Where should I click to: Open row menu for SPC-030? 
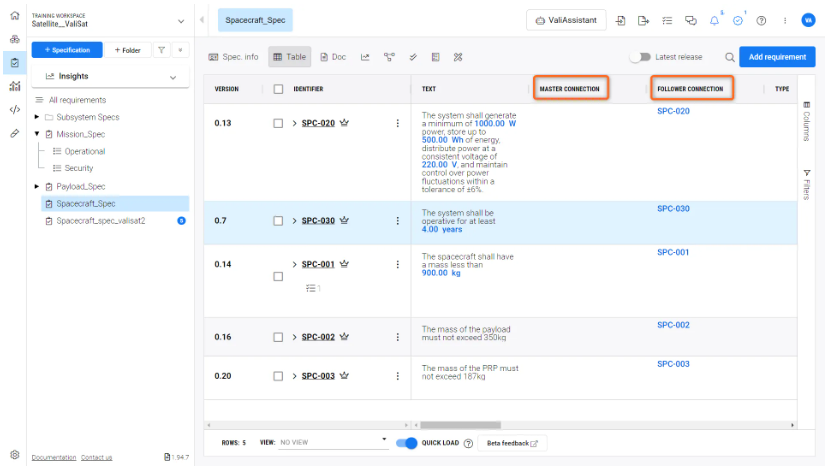coord(398,221)
